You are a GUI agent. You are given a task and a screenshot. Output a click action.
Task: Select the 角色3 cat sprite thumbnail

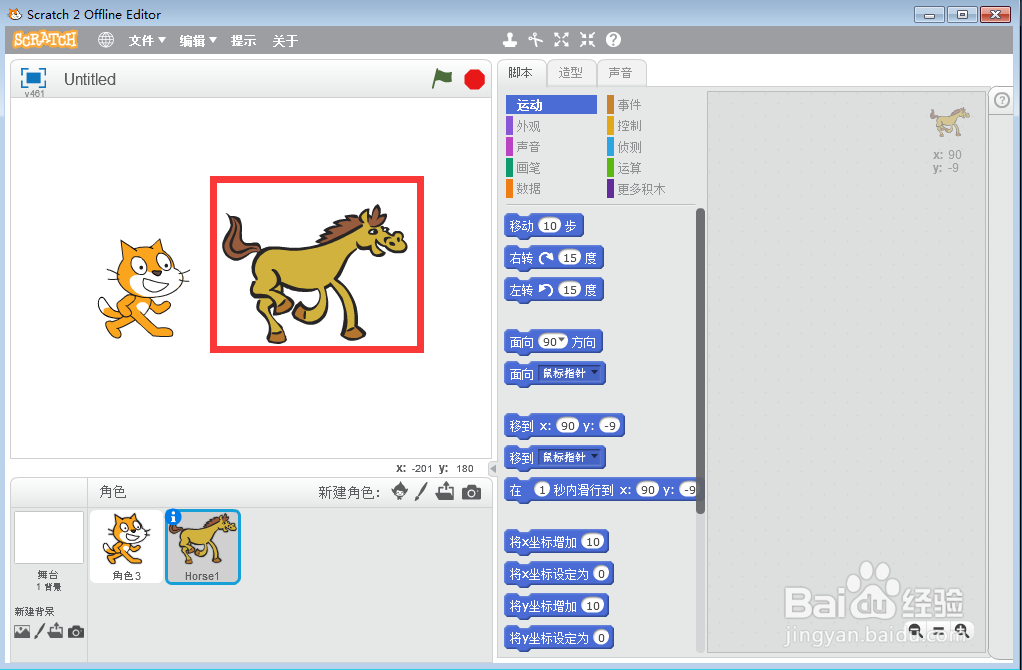point(126,546)
